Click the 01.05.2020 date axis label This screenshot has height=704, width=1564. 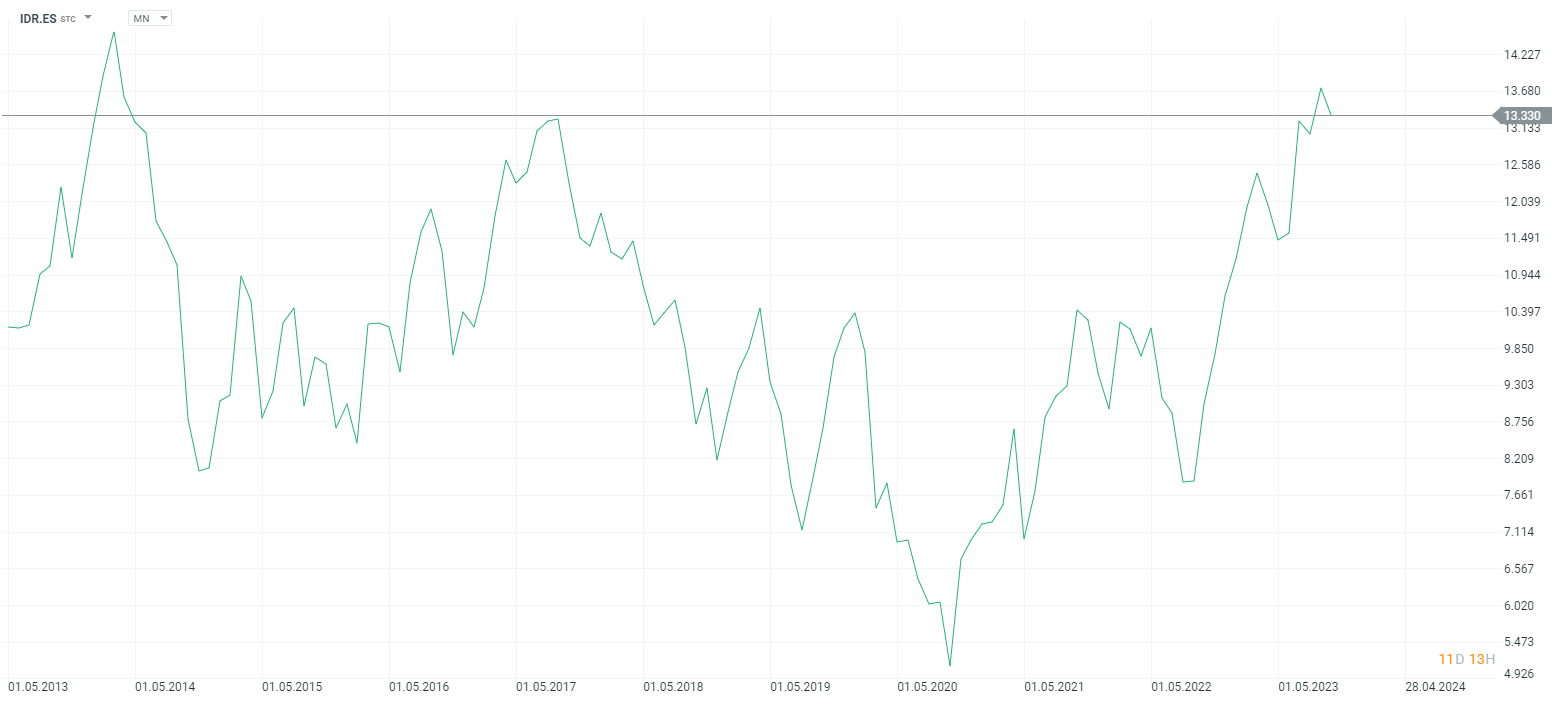(927, 687)
